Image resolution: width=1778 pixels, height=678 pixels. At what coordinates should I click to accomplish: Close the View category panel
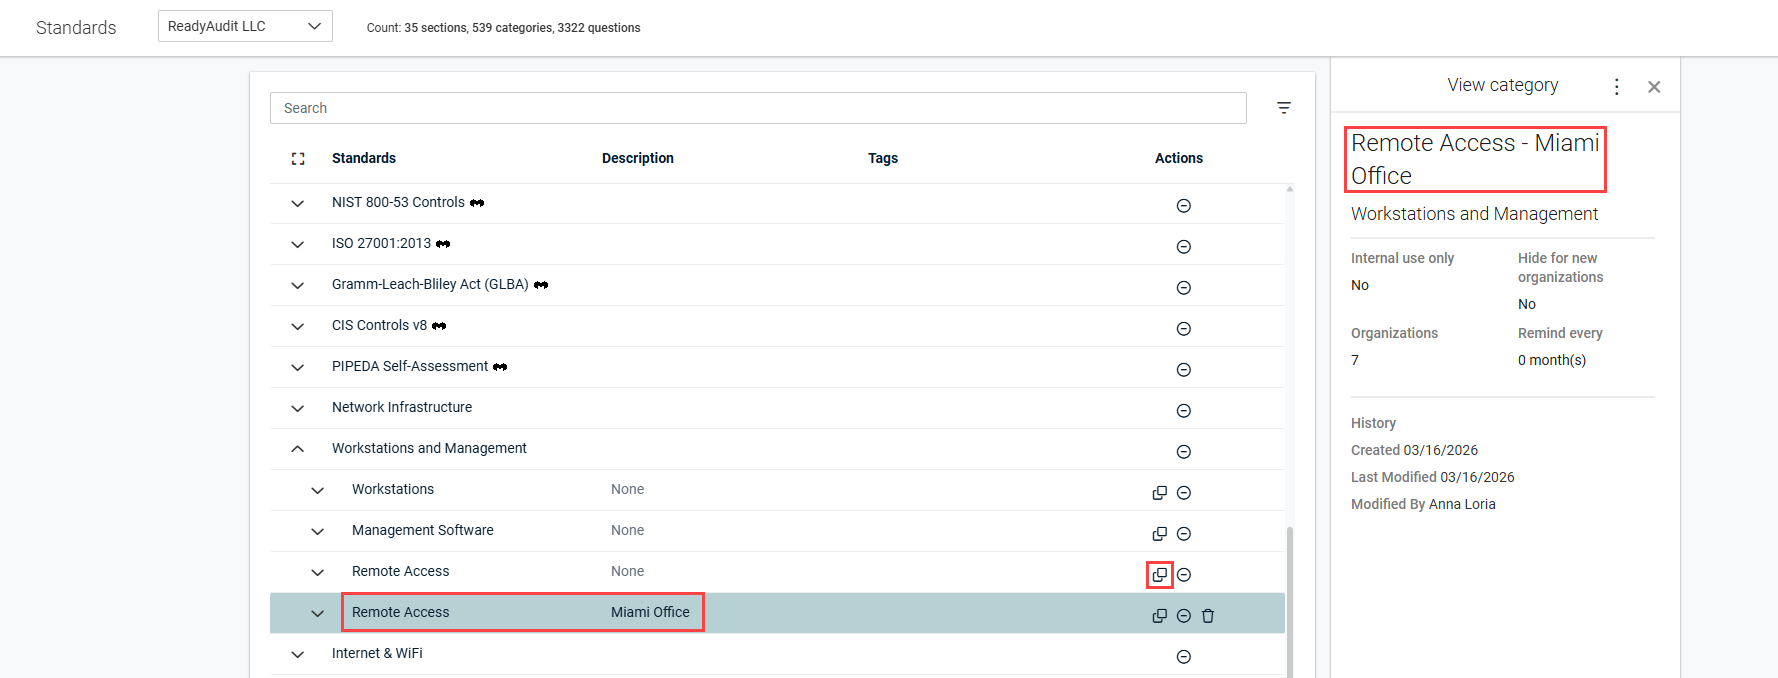pyautogui.click(x=1654, y=87)
